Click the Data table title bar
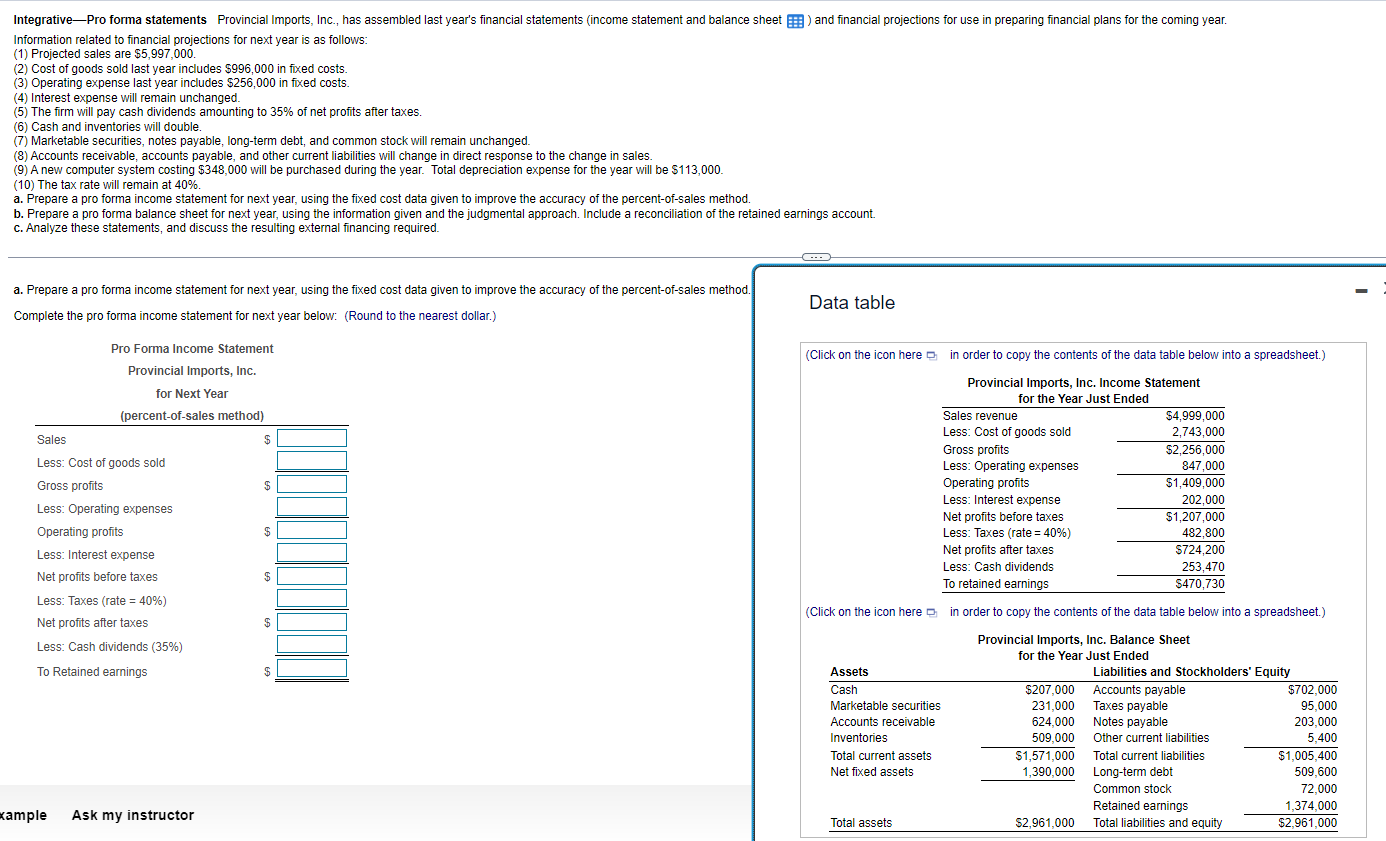Viewport: 1386px width, 841px height. tap(852, 302)
